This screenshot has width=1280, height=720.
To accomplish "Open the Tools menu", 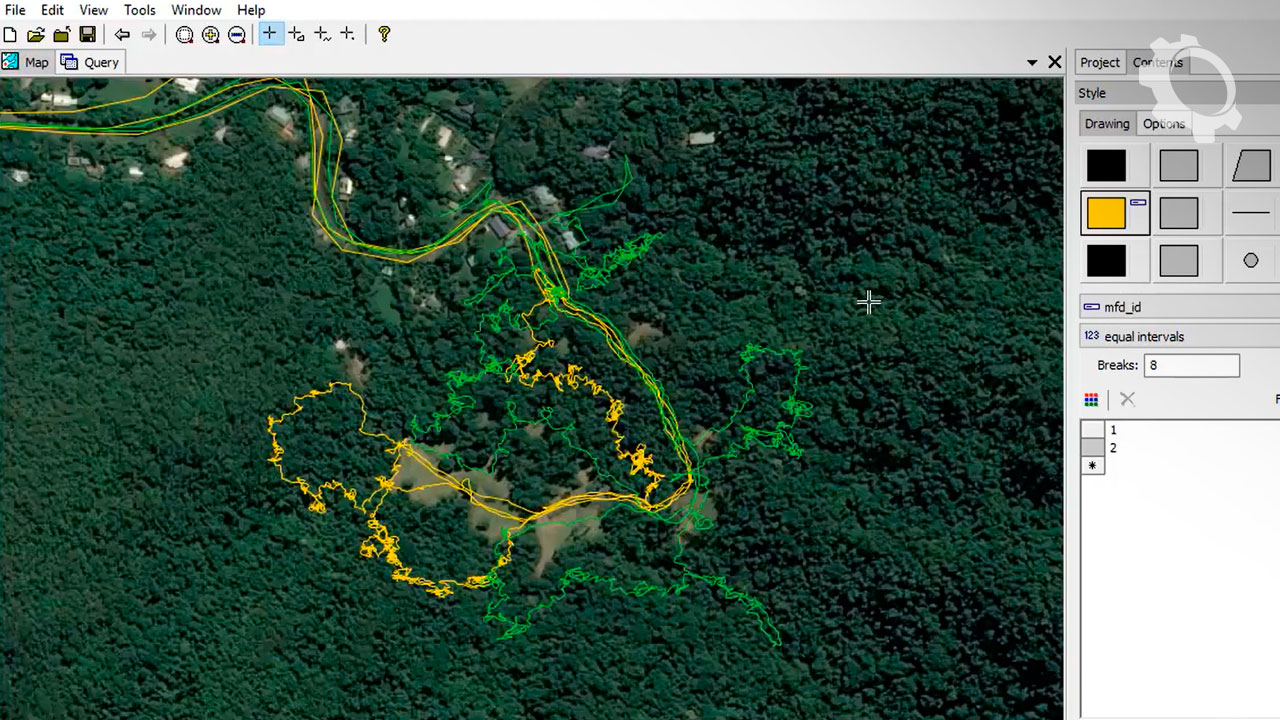I will (139, 10).
